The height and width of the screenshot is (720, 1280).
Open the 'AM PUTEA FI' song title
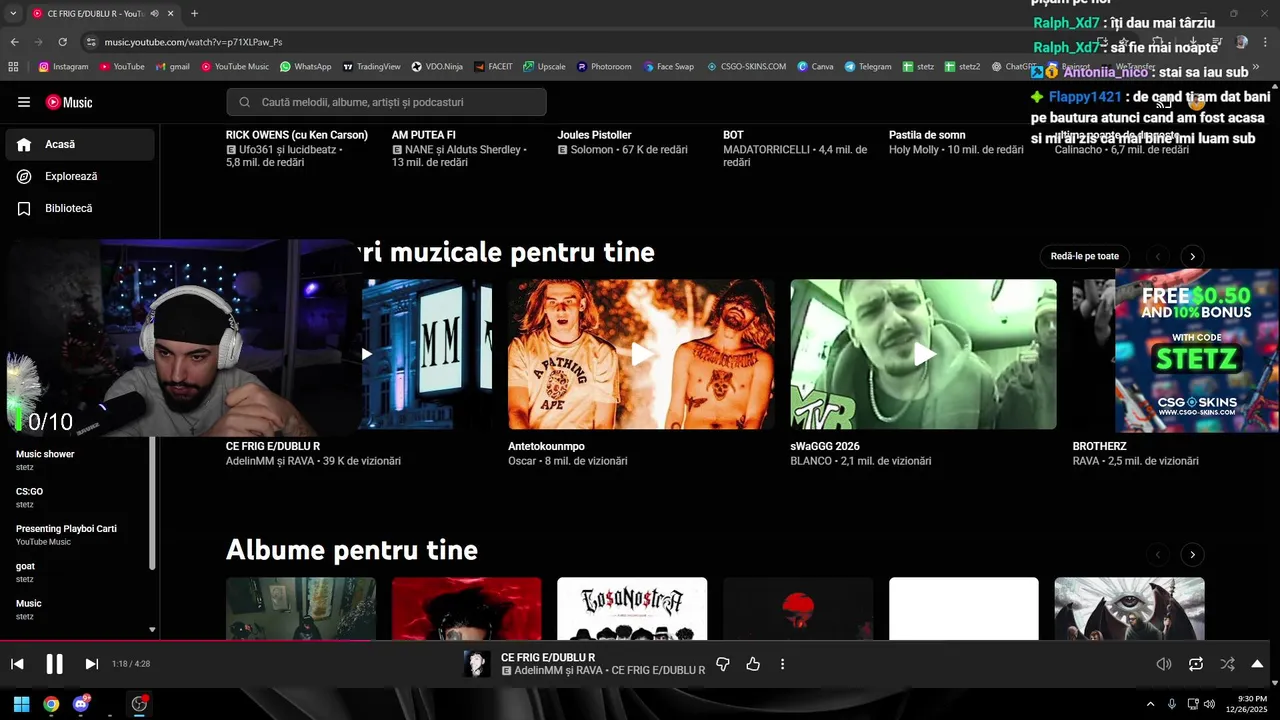point(424,135)
